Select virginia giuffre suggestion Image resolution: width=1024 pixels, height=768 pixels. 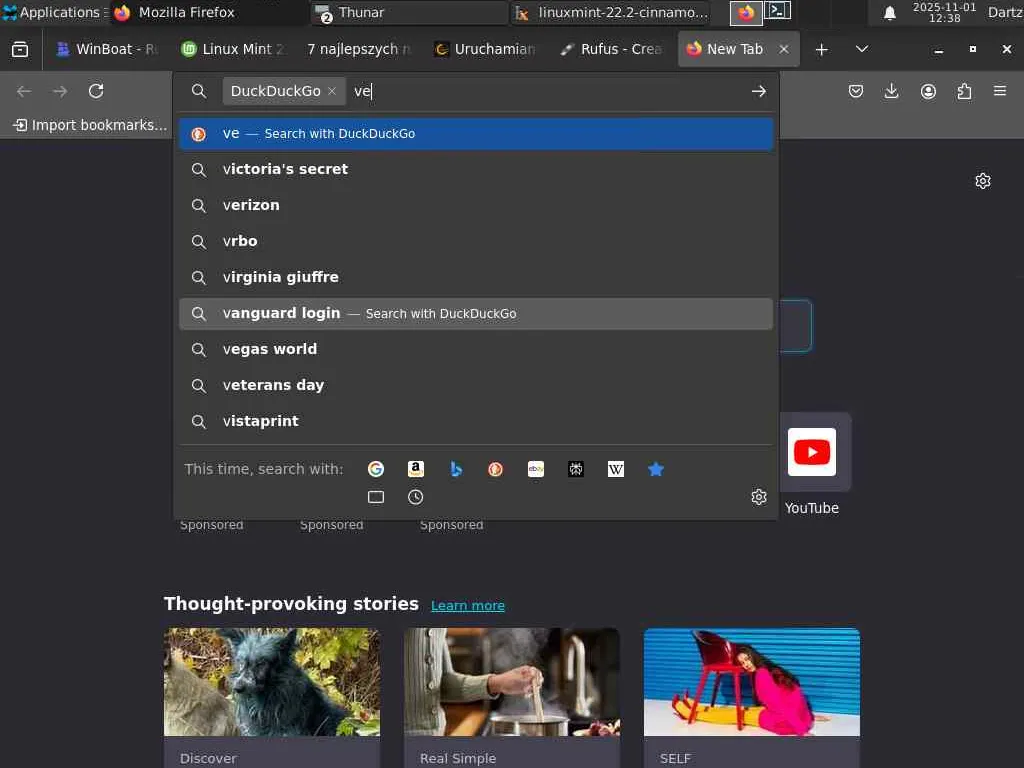[476, 277]
